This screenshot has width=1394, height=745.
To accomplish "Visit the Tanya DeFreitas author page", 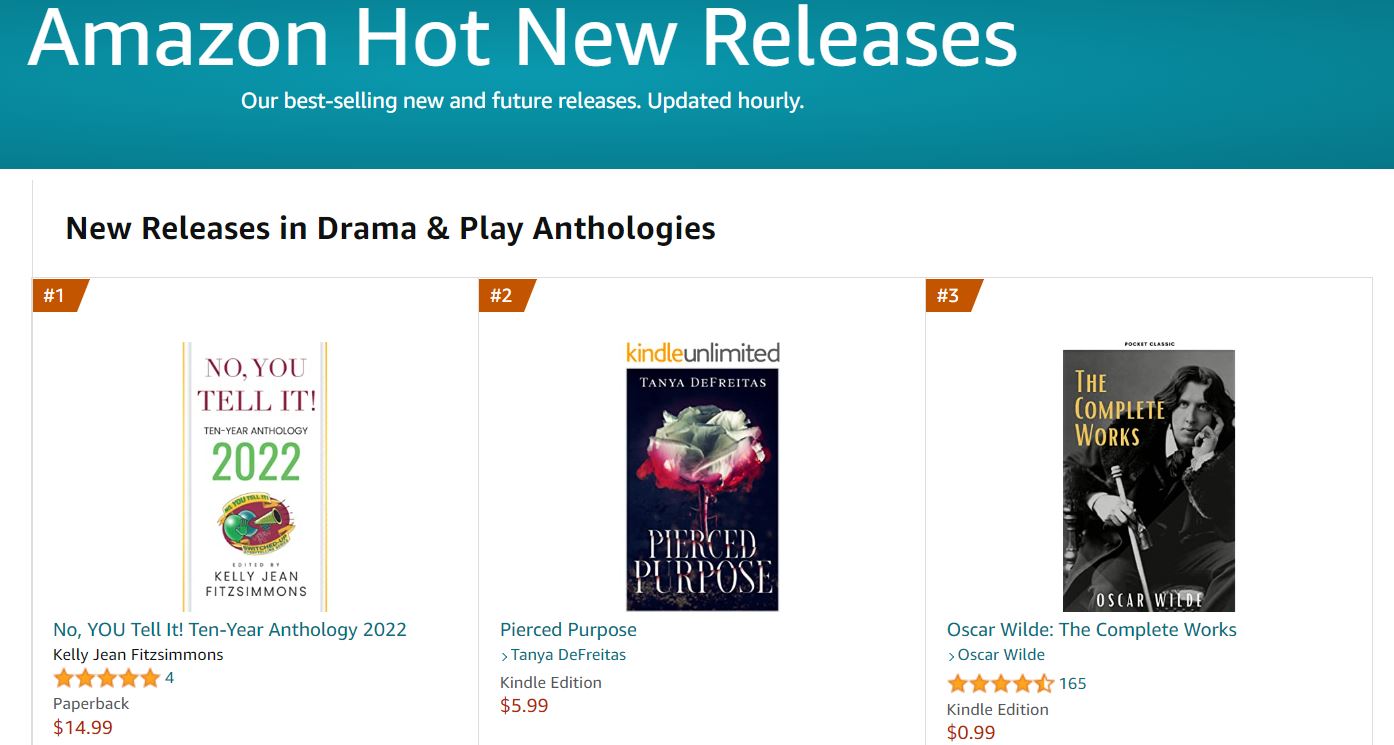I will (563, 655).
